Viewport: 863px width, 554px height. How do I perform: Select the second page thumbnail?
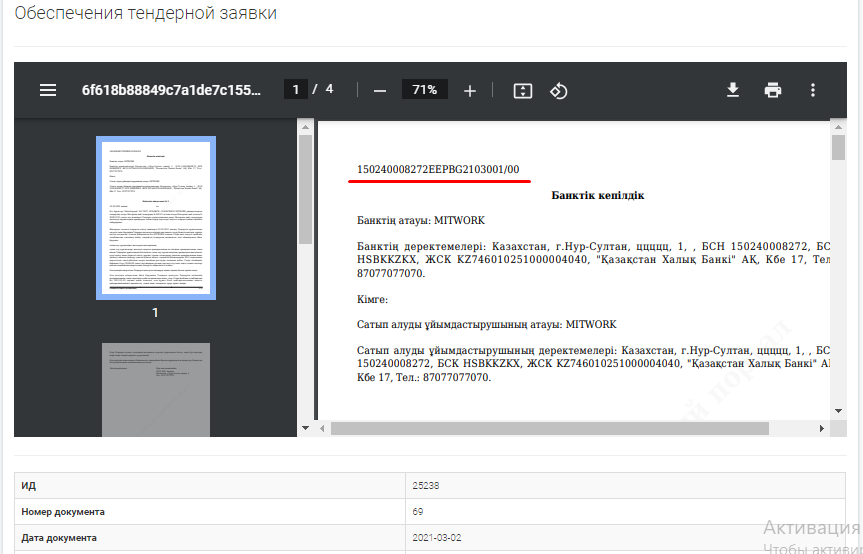[x=155, y=389]
